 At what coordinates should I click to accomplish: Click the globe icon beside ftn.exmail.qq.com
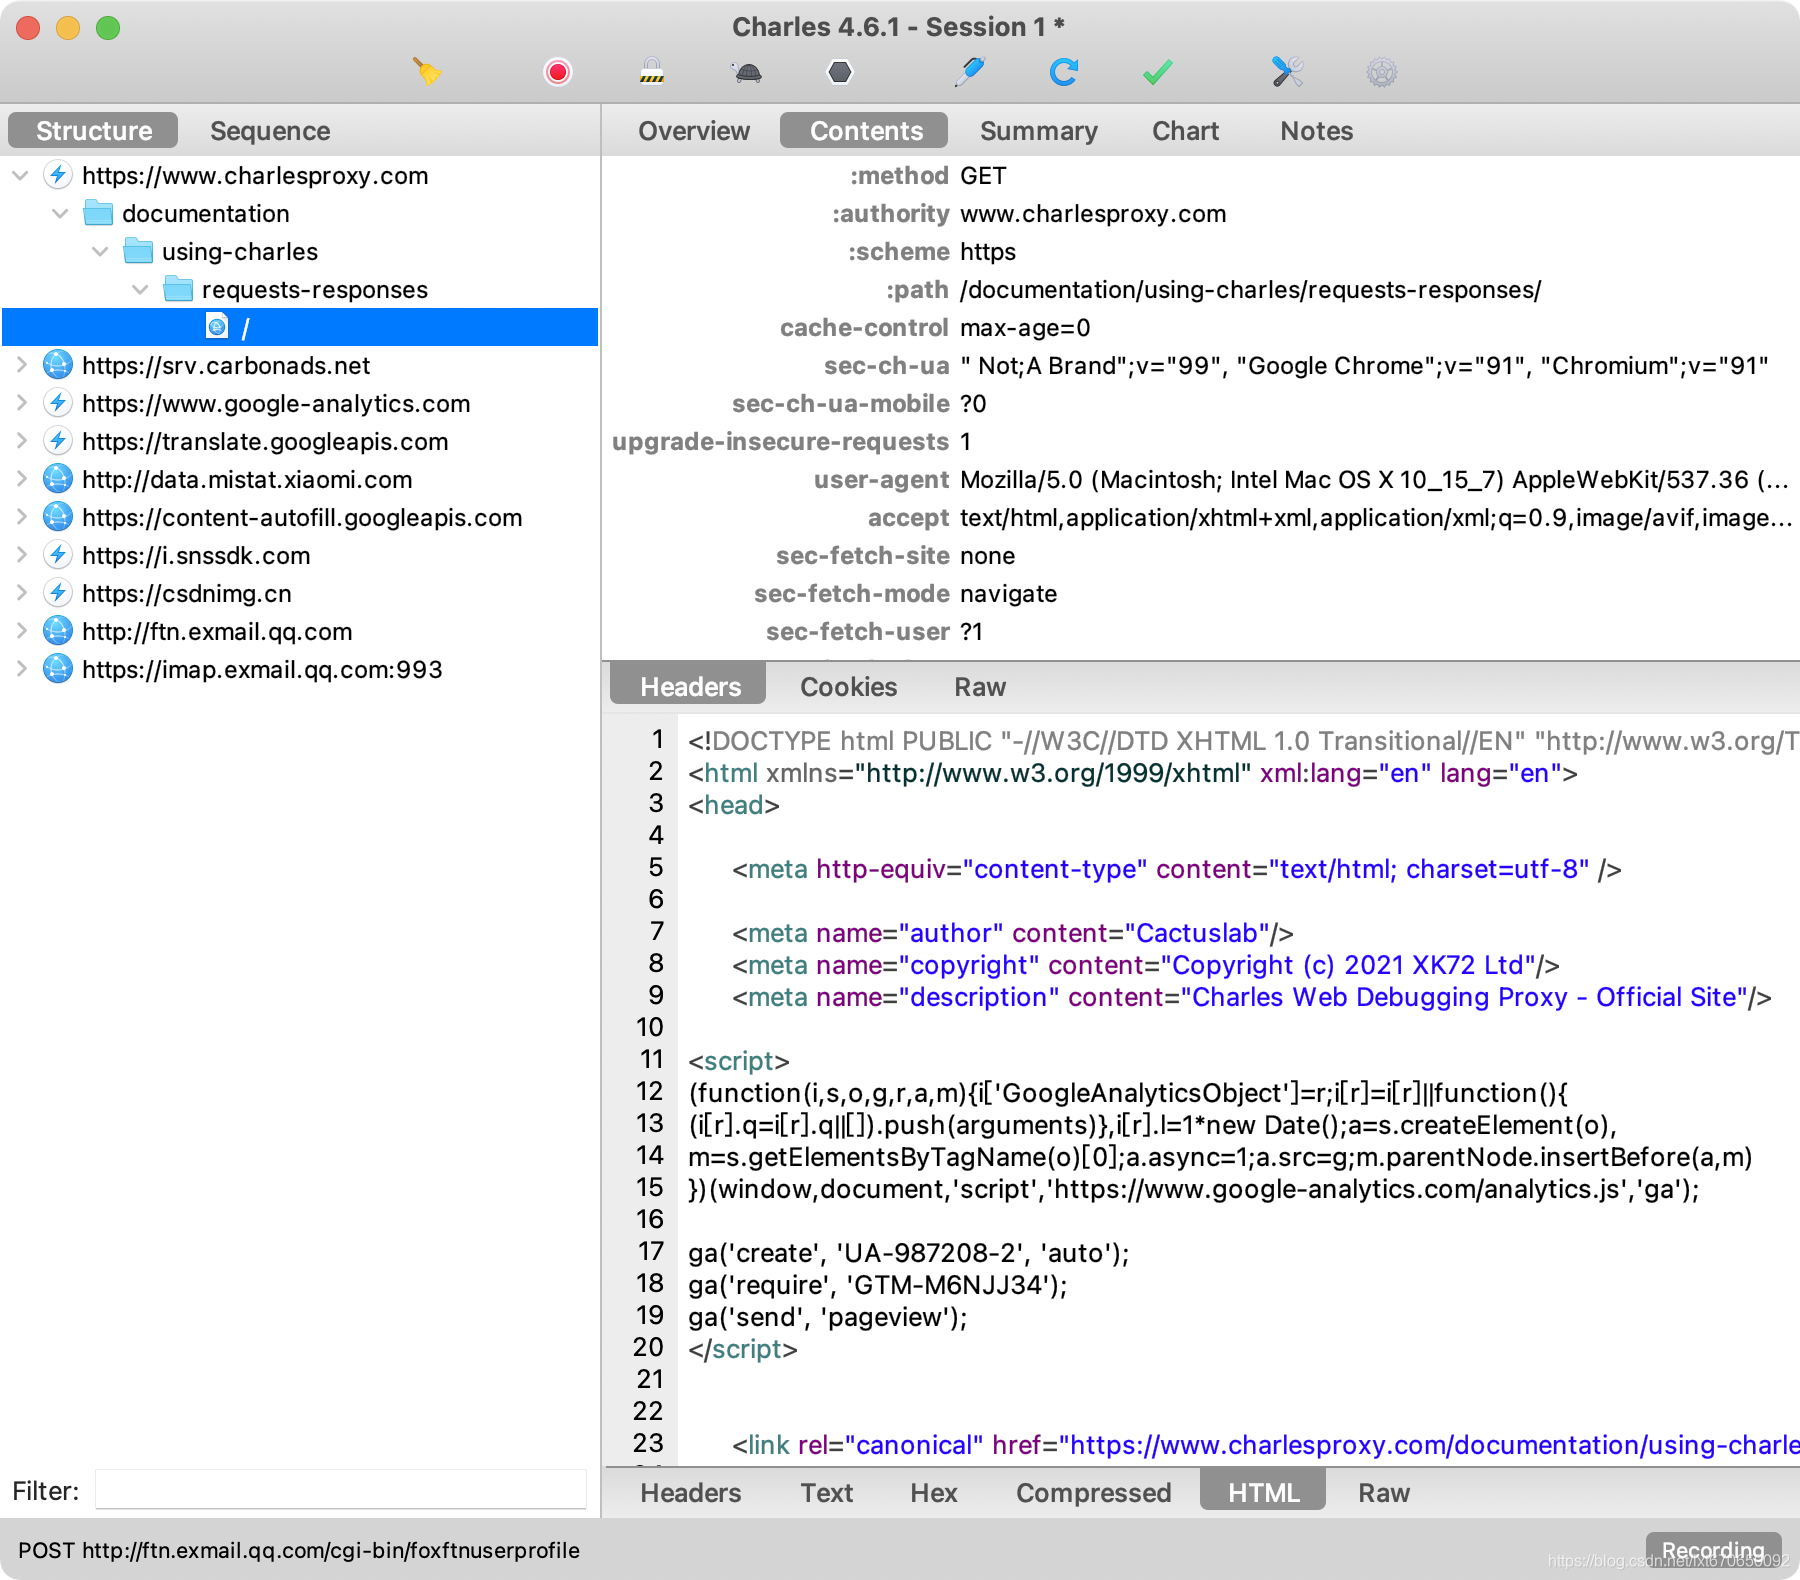(58, 632)
